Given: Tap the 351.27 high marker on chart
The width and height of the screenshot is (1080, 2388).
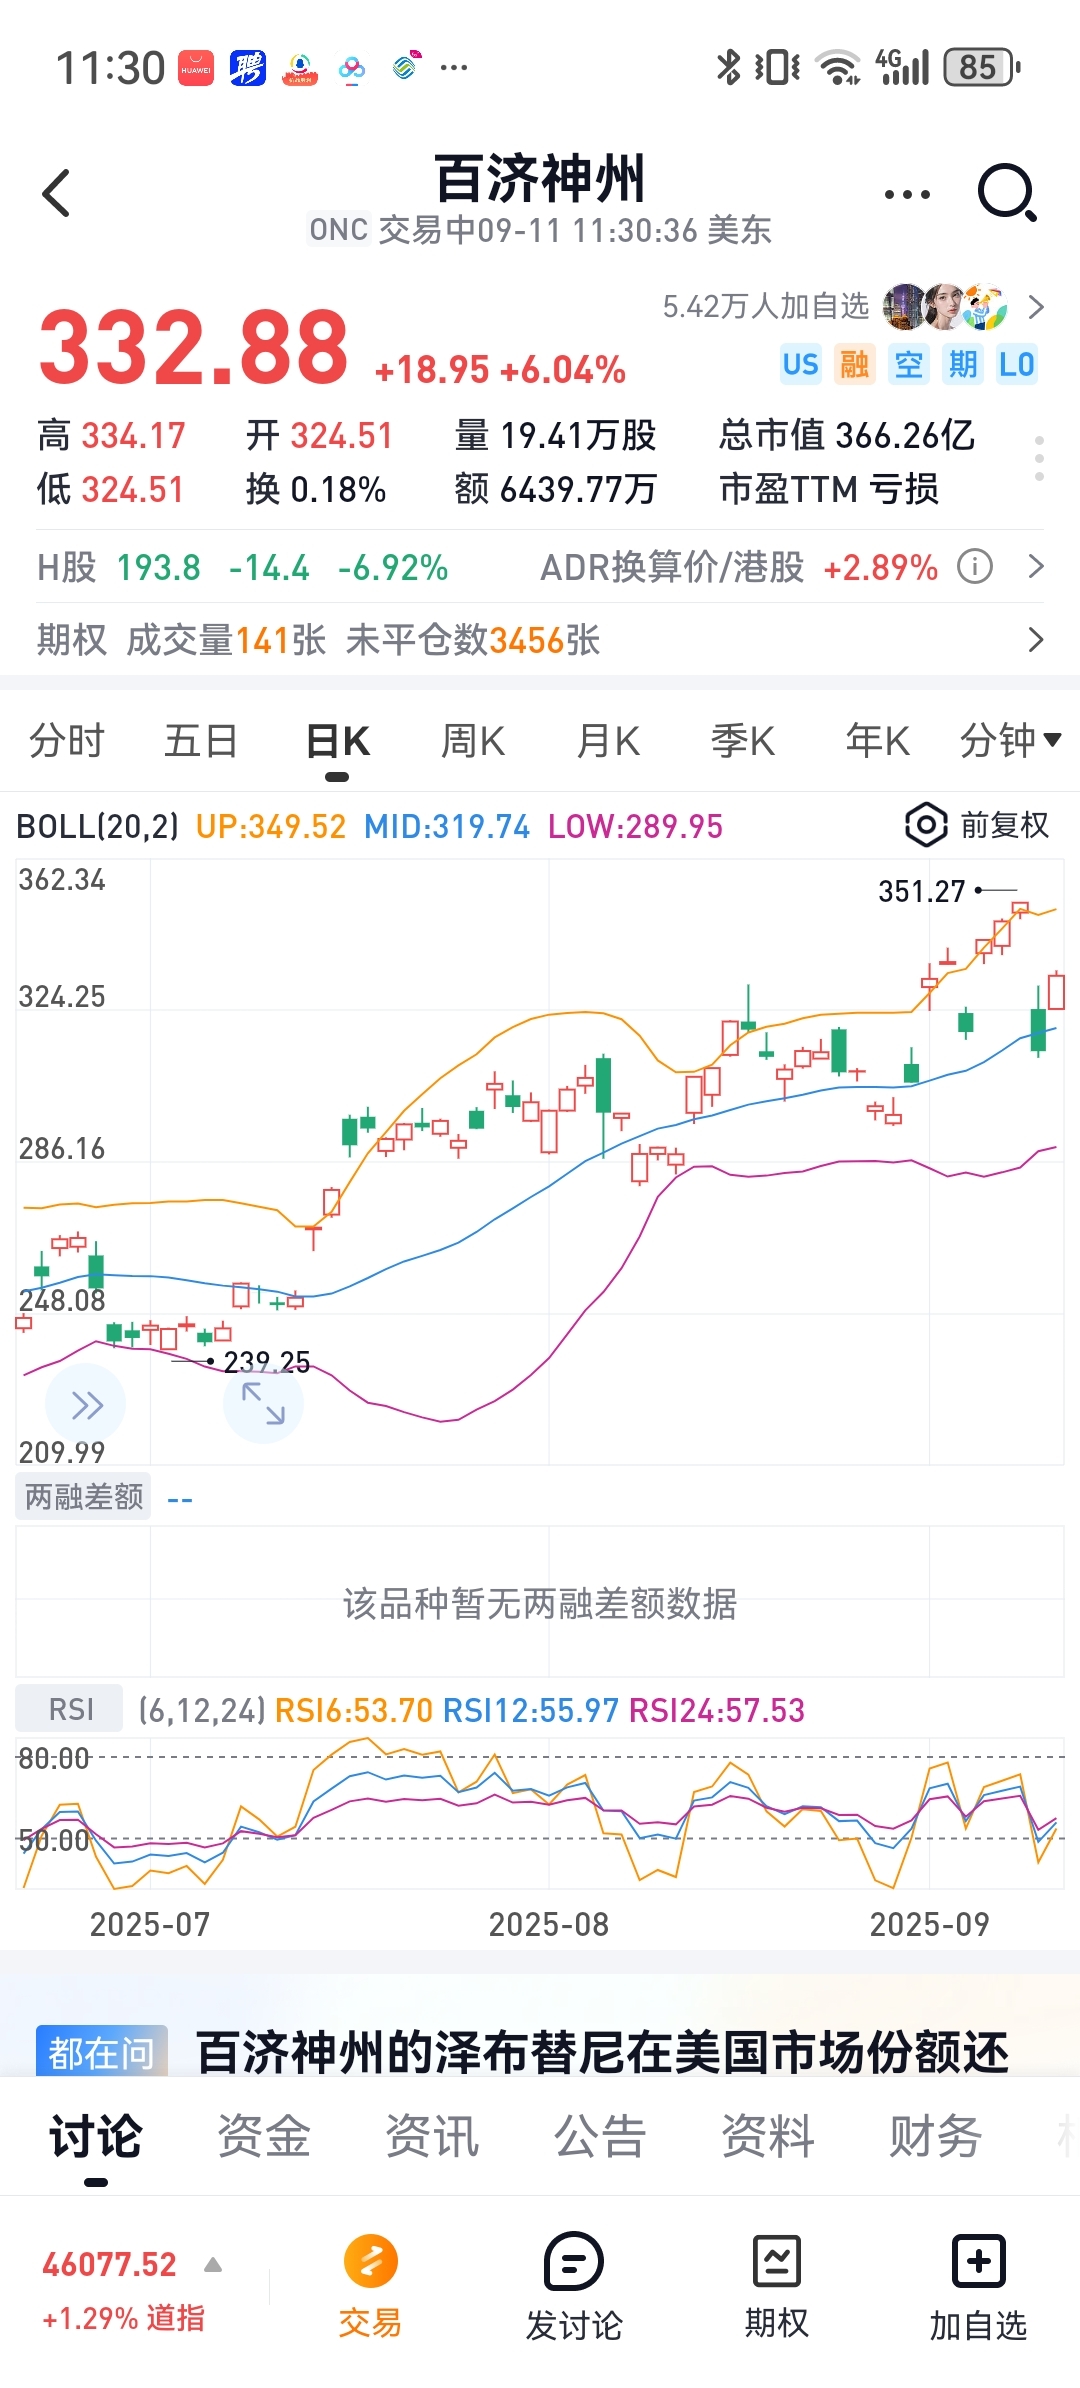Looking at the screenshot, I should (x=921, y=891).
